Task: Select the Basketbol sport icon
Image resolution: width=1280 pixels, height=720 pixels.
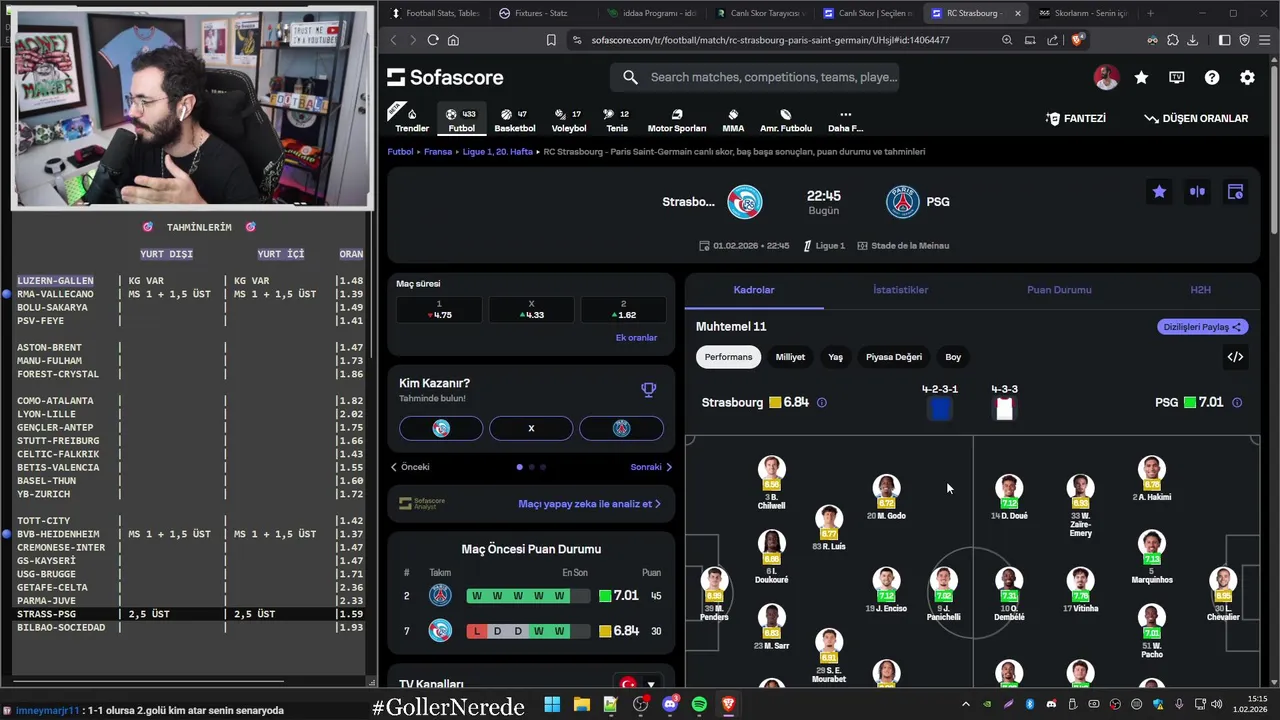Action: [515, 120]
